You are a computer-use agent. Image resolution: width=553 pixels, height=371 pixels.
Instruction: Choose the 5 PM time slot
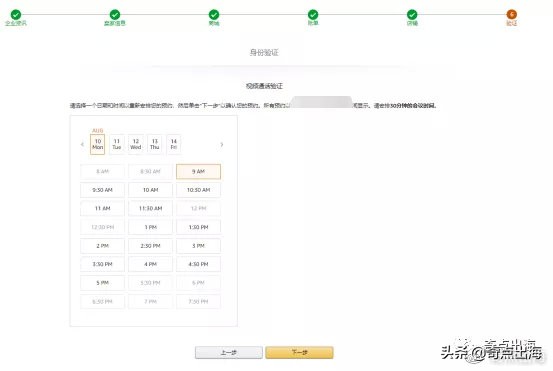tap(103, 283)
